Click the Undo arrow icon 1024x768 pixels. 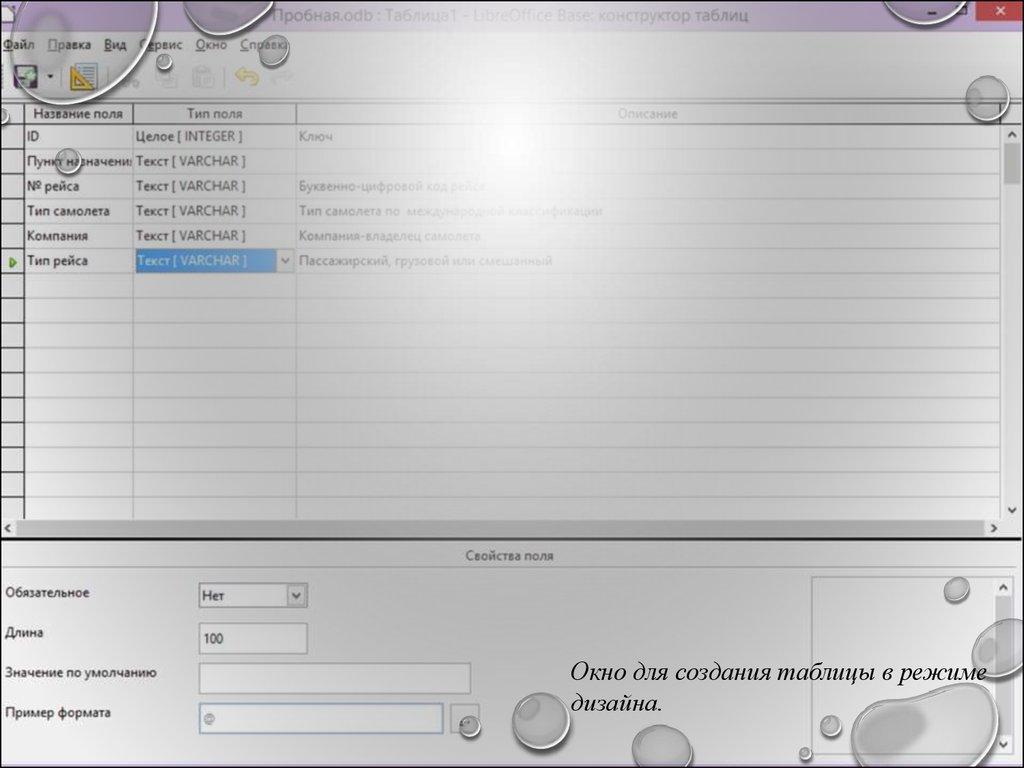[246, 77]
